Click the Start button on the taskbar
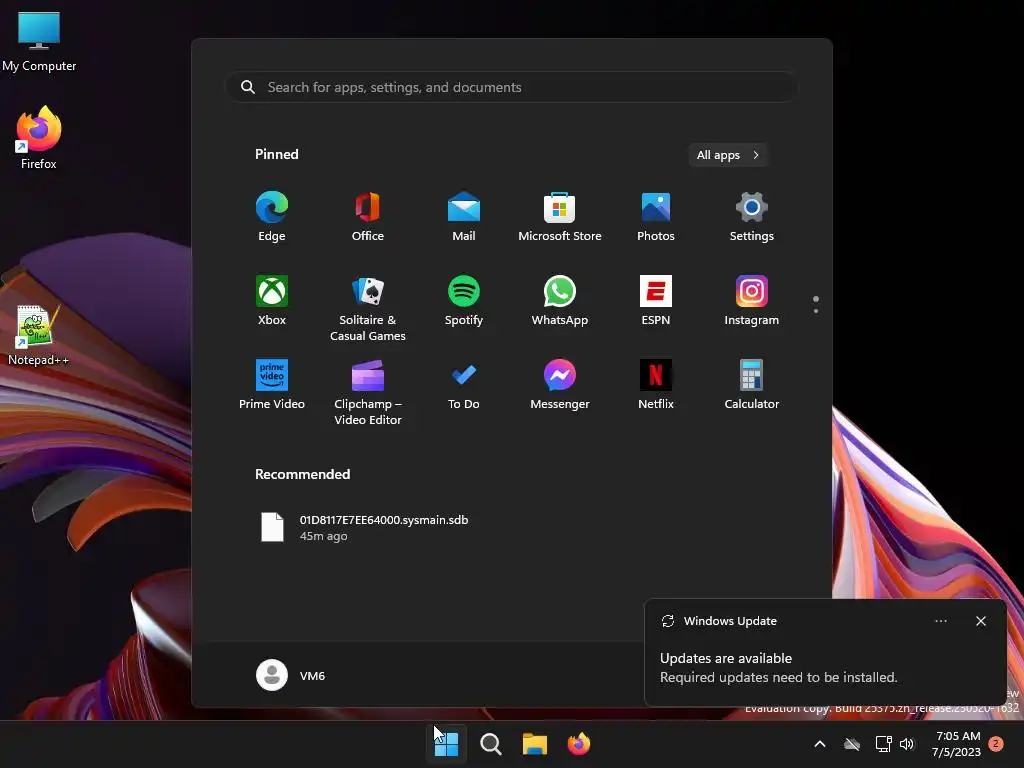The width and height of the screenshot is (1024, 768). 447,744
